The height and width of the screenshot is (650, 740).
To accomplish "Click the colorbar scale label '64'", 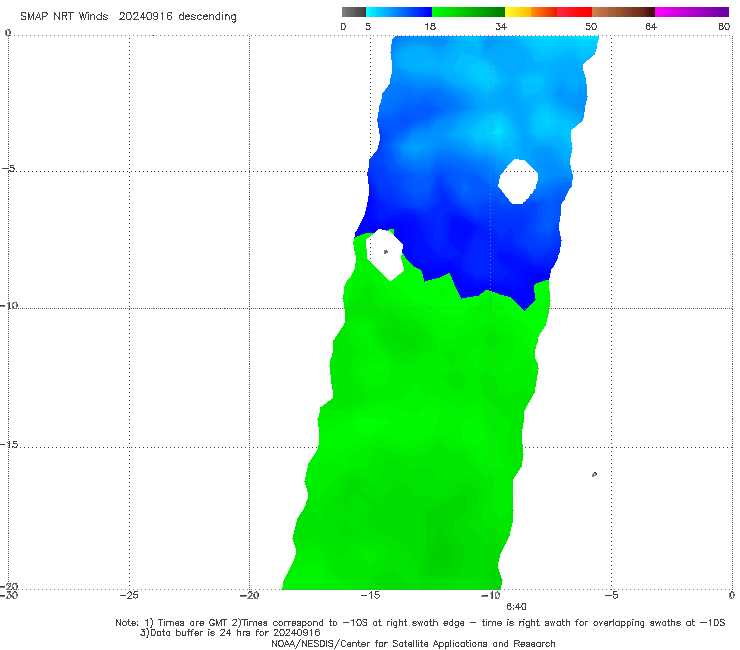I will pos(651,27).
